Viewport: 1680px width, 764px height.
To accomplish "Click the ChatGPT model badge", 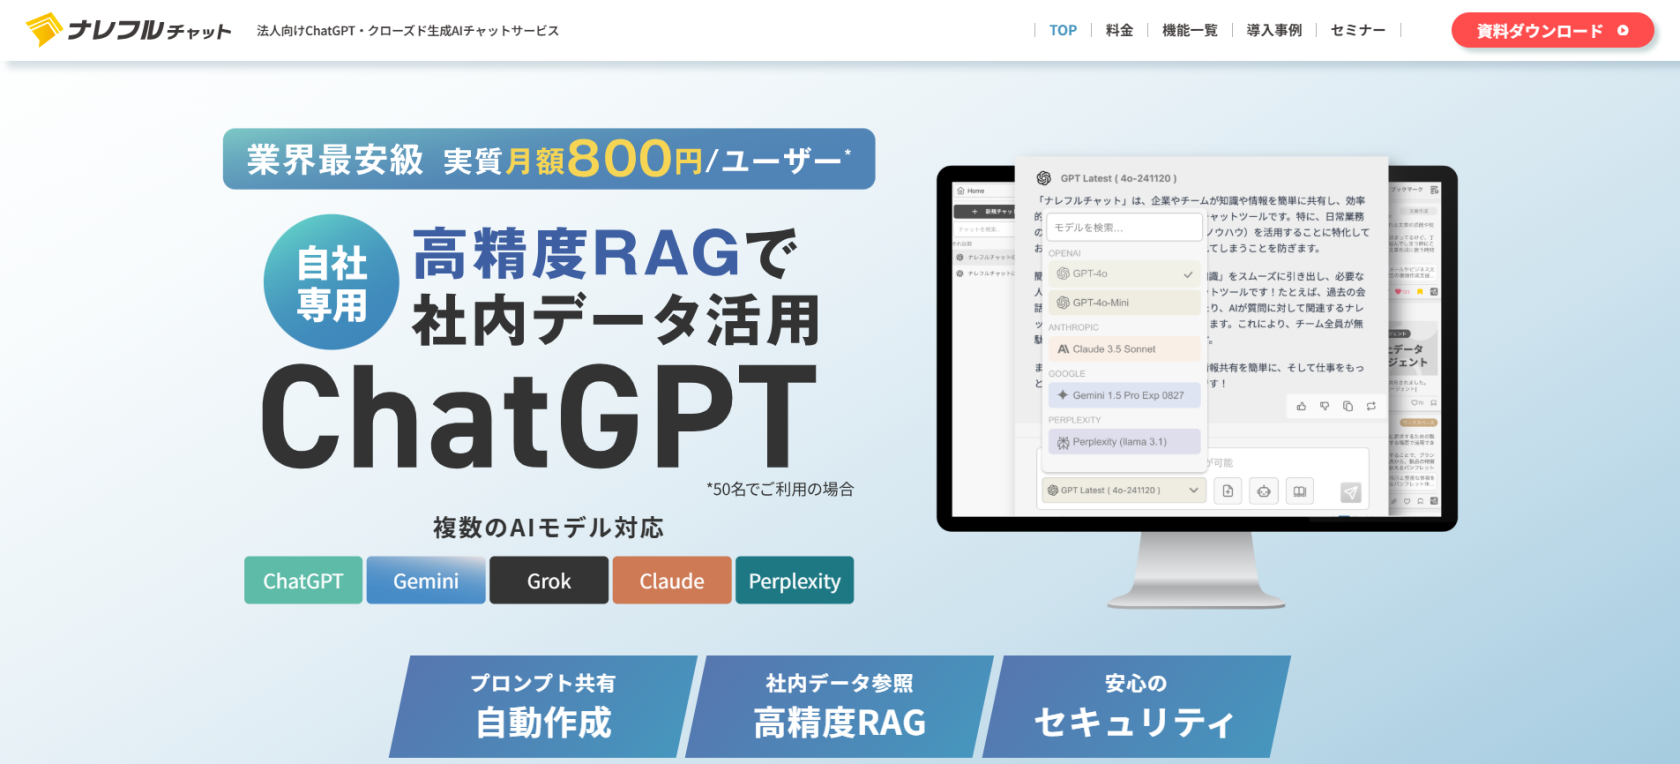I will [303, 581].
